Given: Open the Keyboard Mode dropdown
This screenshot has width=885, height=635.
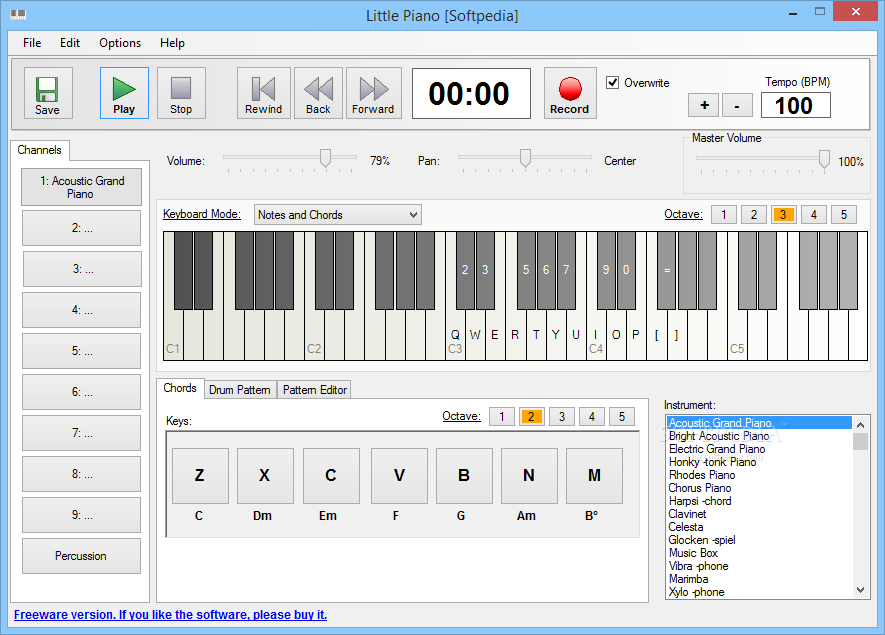Looking at the screenshot, I should pyautogui.click(x=338, y=214).
